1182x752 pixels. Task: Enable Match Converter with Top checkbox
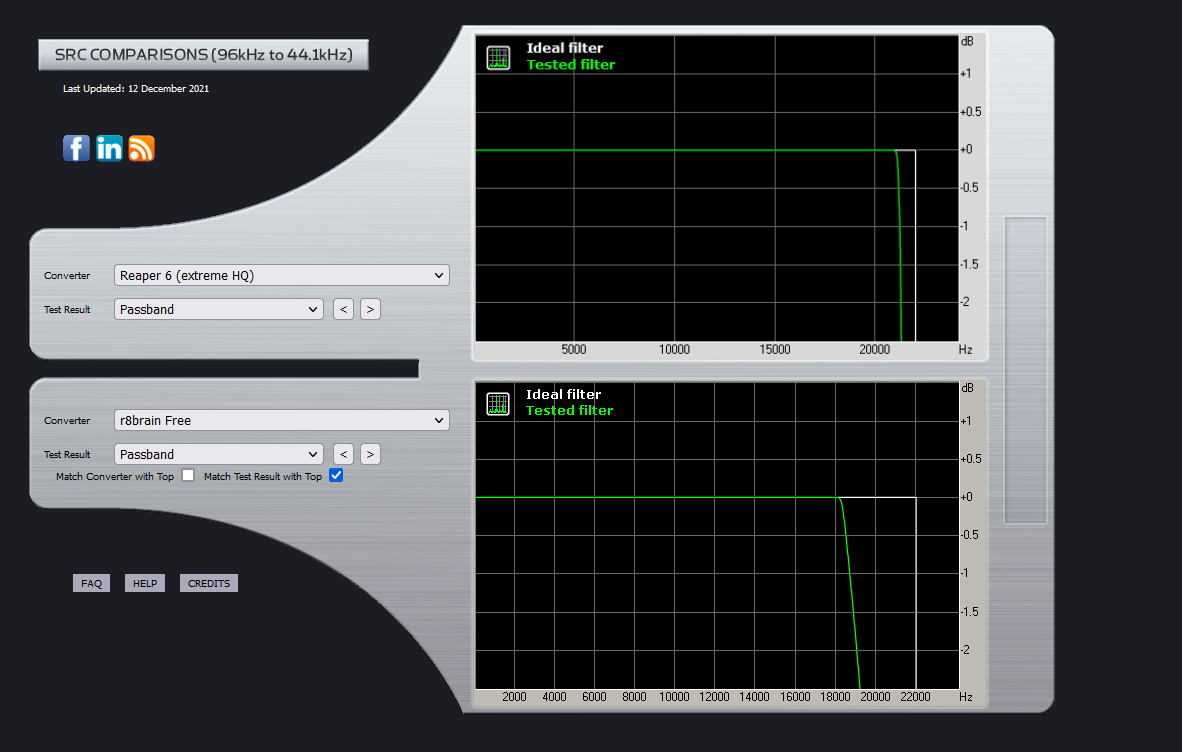[188, 475]
